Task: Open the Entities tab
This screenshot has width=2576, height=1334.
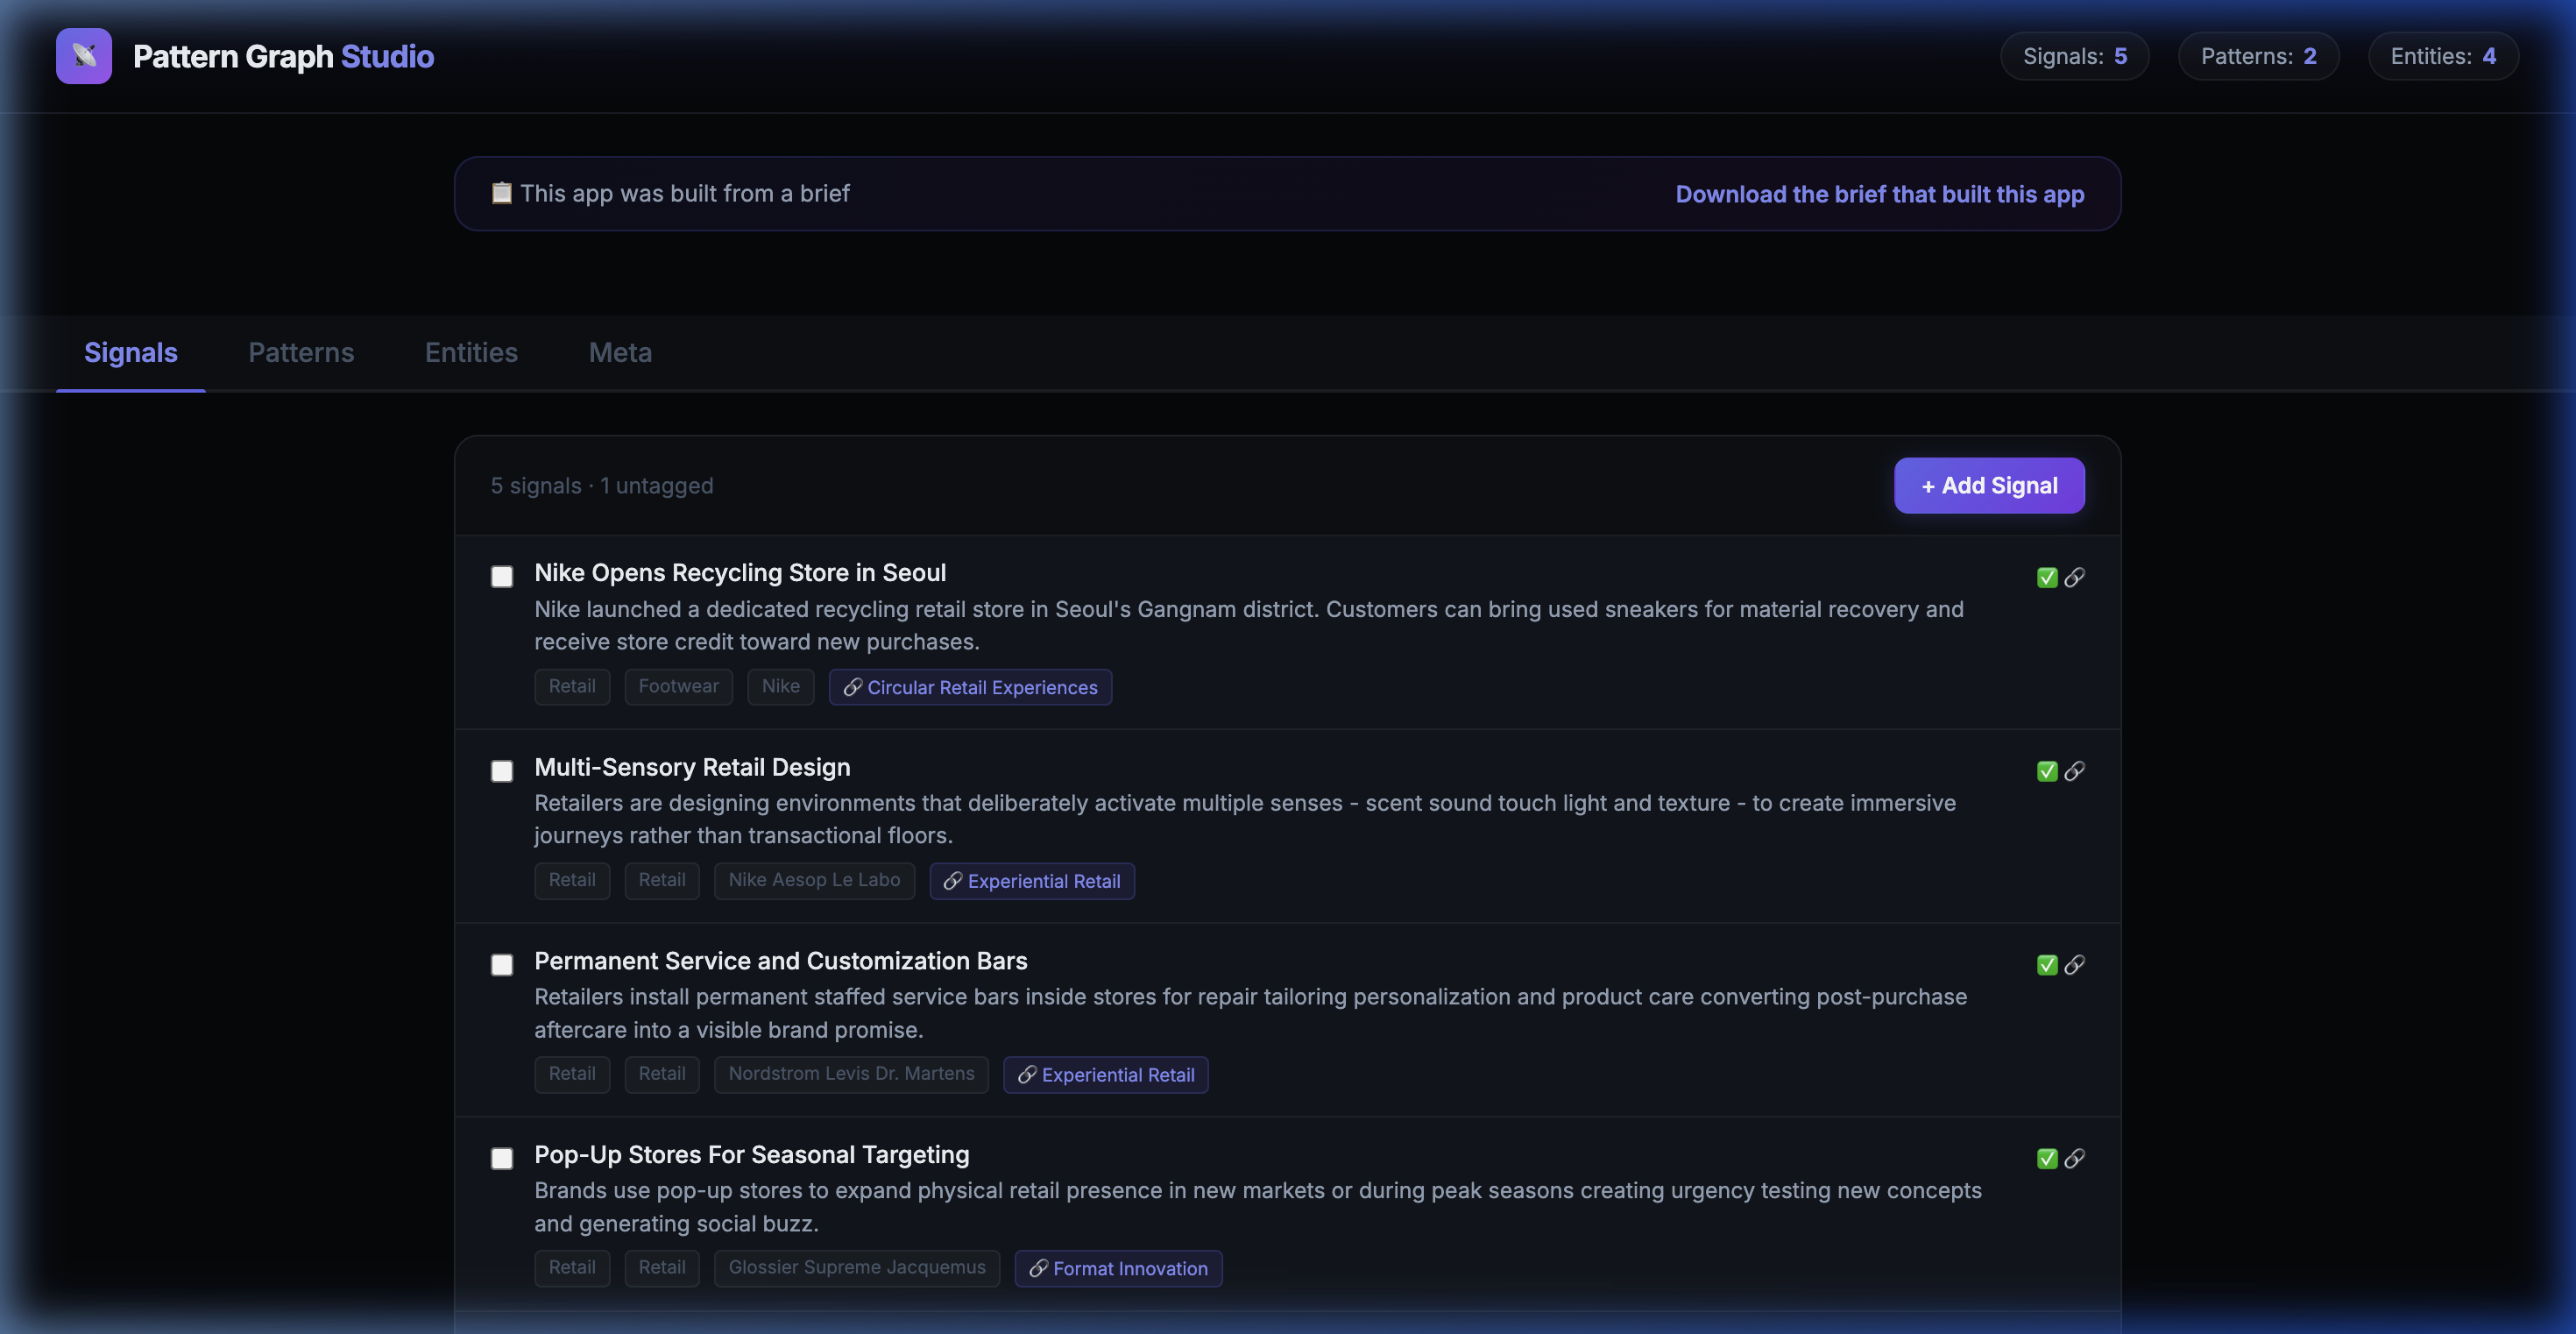Action: click(471, 352)
